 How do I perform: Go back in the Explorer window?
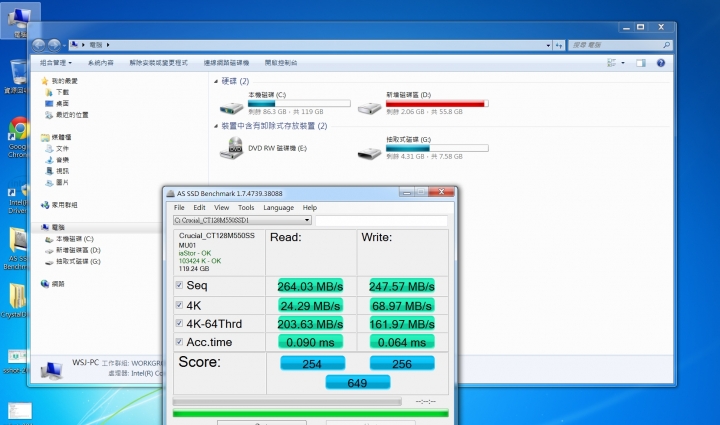coord(39,45)
